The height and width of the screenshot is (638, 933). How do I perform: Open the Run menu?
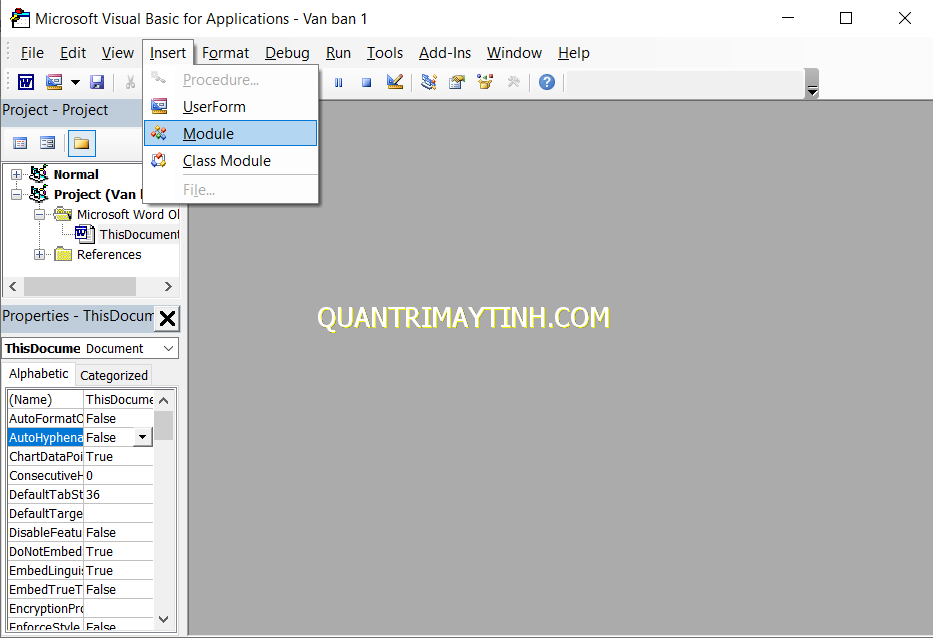point(339,53)
